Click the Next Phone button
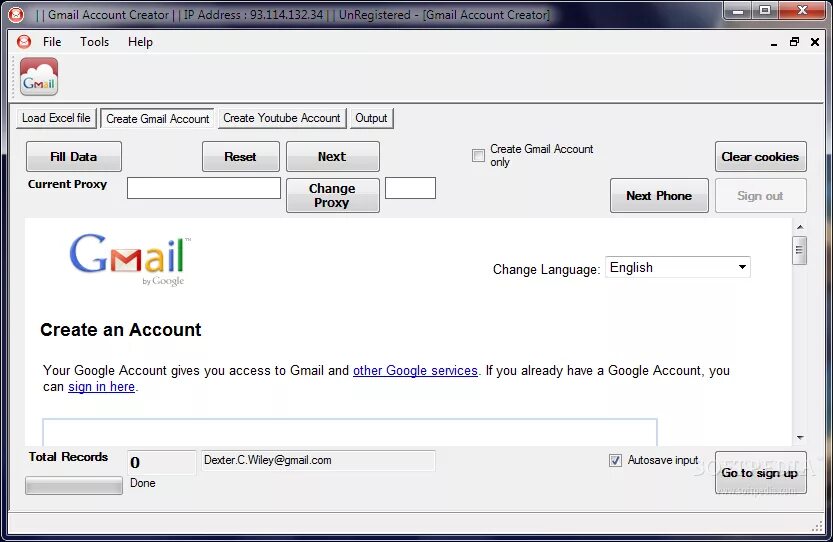Image resolution: width=833 pixels, height=542 pixels. 659,196
